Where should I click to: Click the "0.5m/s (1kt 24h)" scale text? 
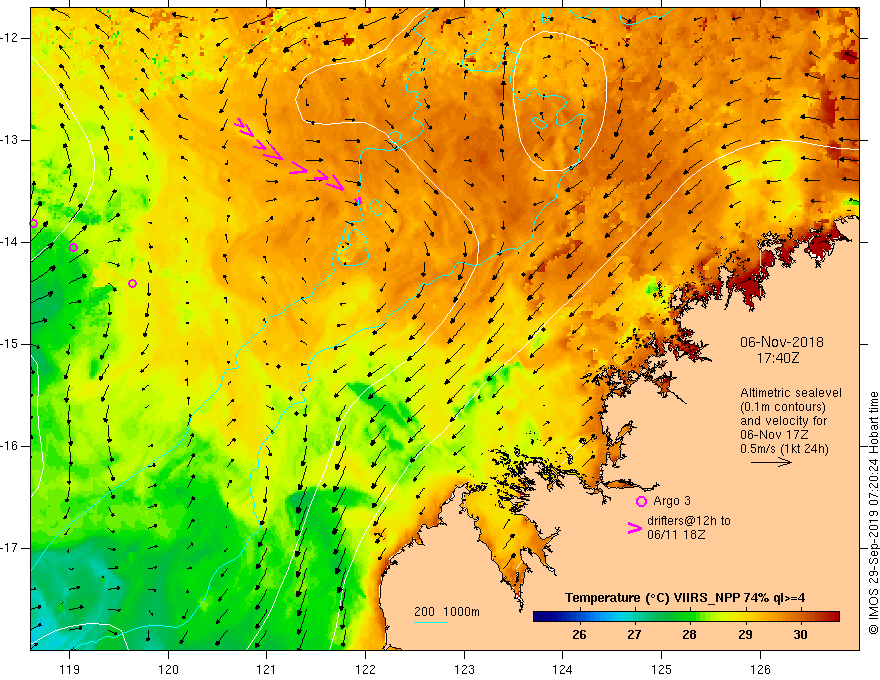[x=784, y=449]
